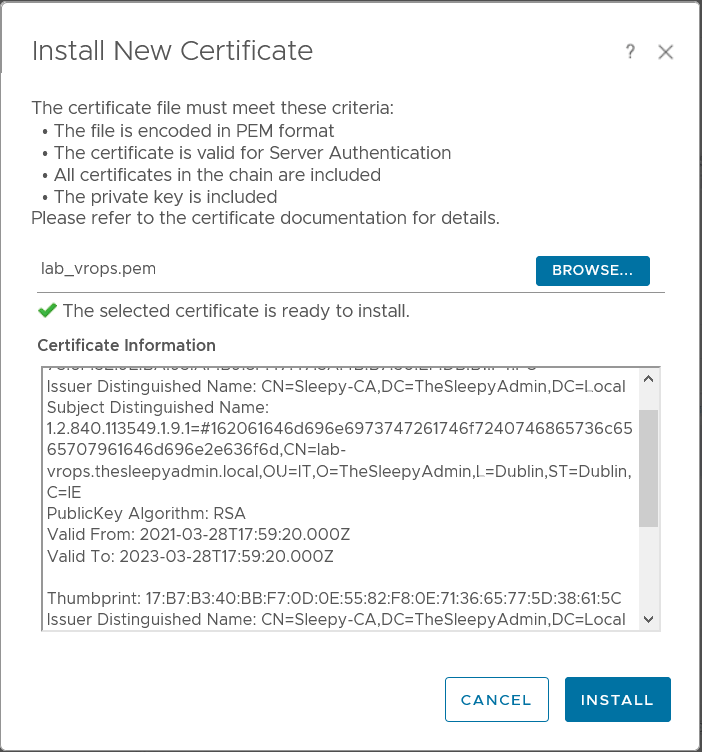Click the certificate info scrollbar thumb
702x752 pixels.
tap(648, 466)
